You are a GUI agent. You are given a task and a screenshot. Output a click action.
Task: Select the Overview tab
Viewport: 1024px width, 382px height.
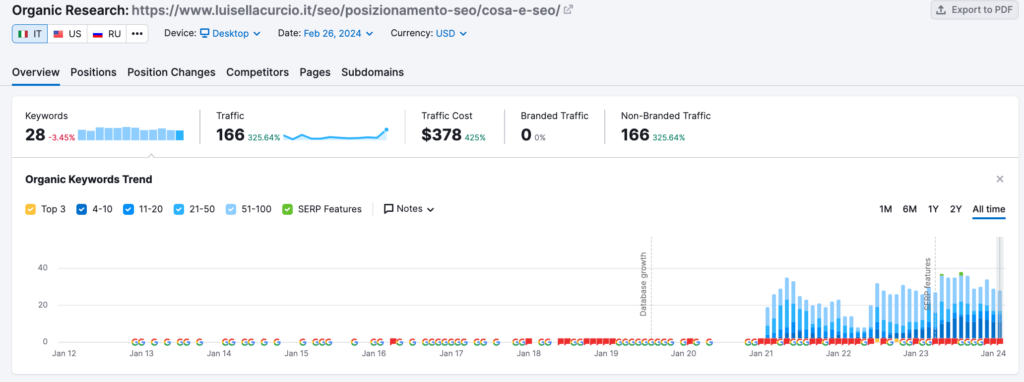[x=36, y=72]
